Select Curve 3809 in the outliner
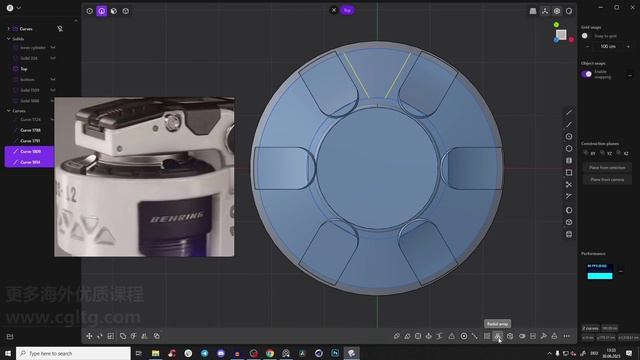 [x=30, y=151]
